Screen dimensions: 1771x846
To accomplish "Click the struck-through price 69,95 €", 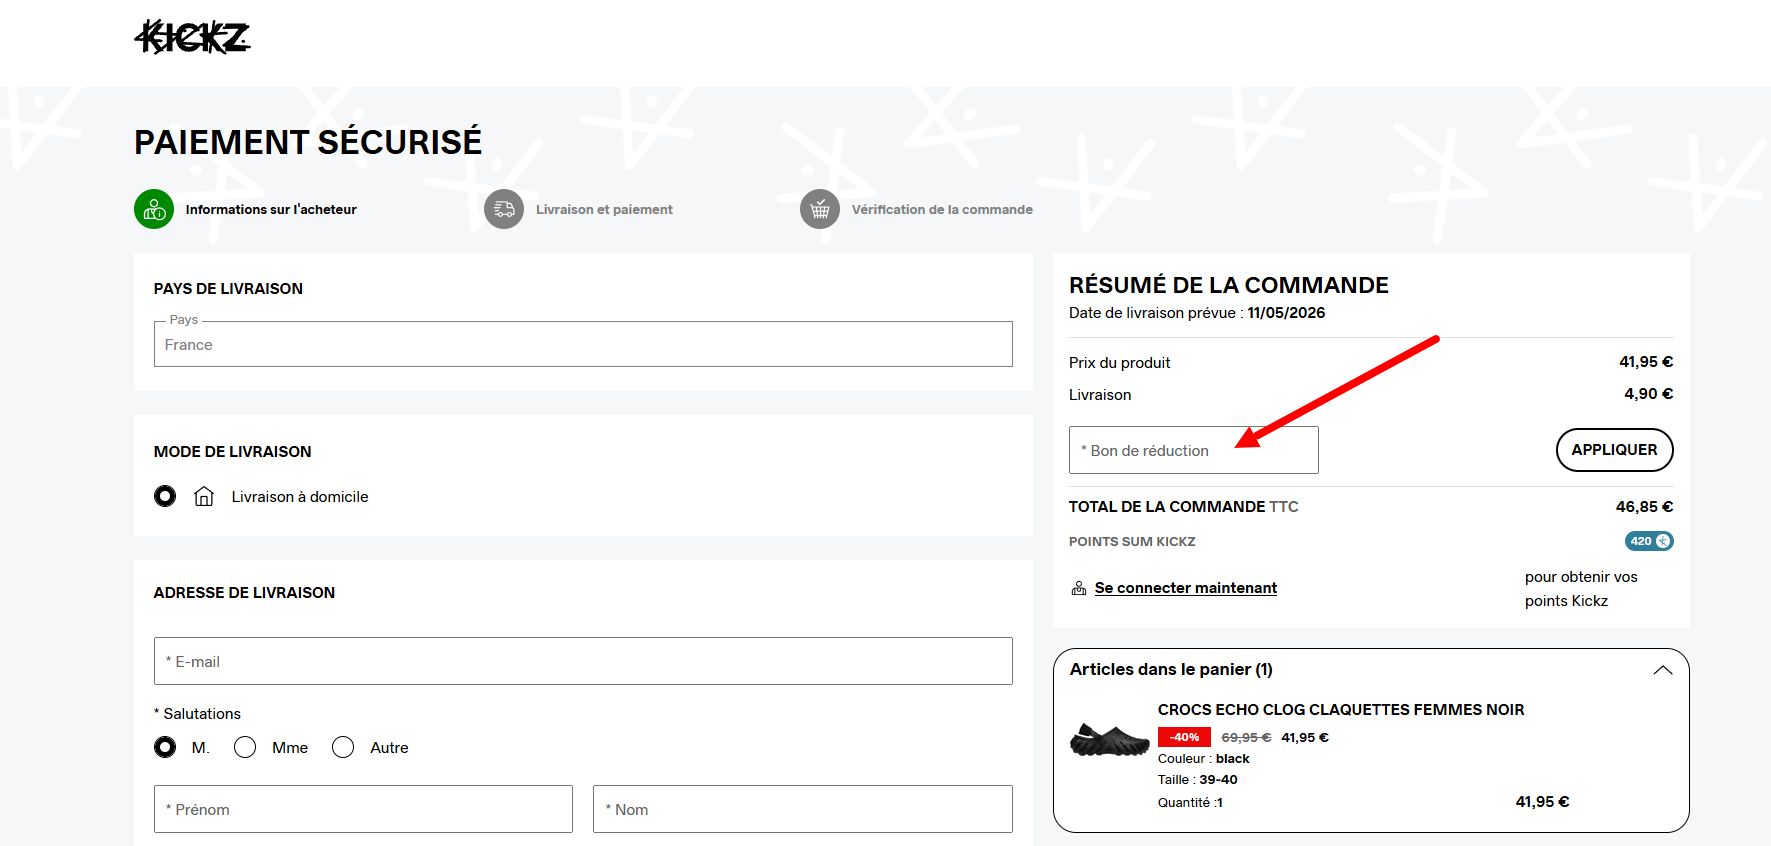I will tap(1246, 738).
